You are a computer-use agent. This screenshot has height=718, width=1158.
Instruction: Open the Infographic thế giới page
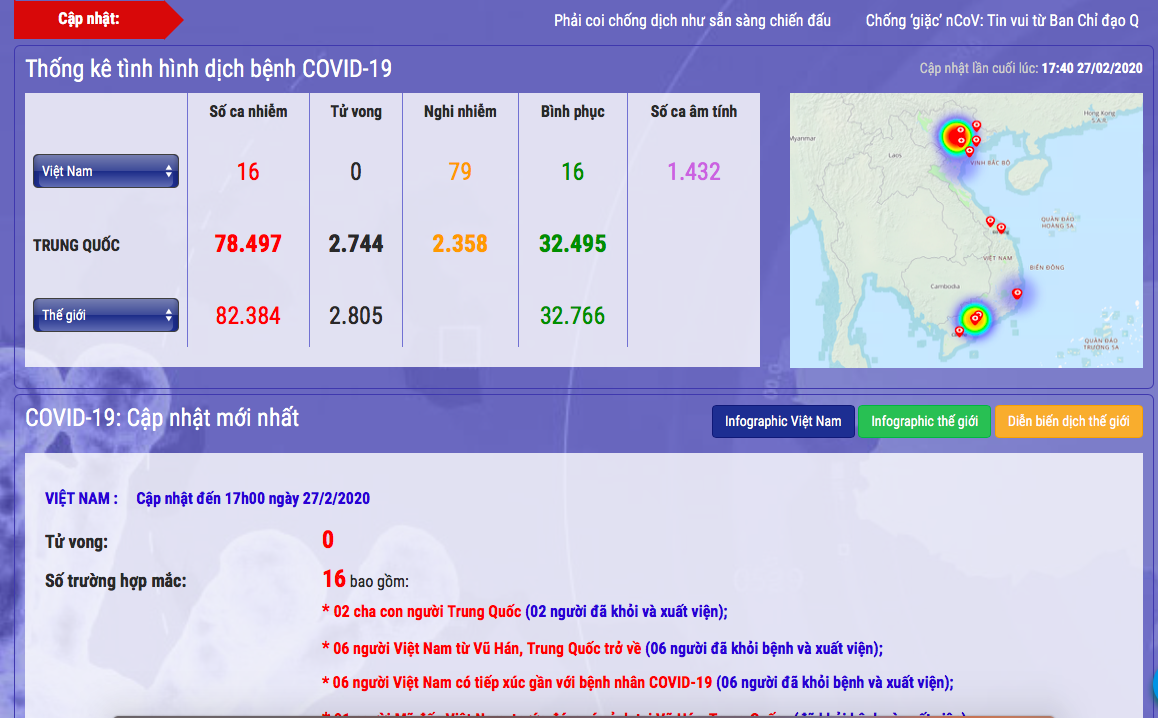coord(924,421)
